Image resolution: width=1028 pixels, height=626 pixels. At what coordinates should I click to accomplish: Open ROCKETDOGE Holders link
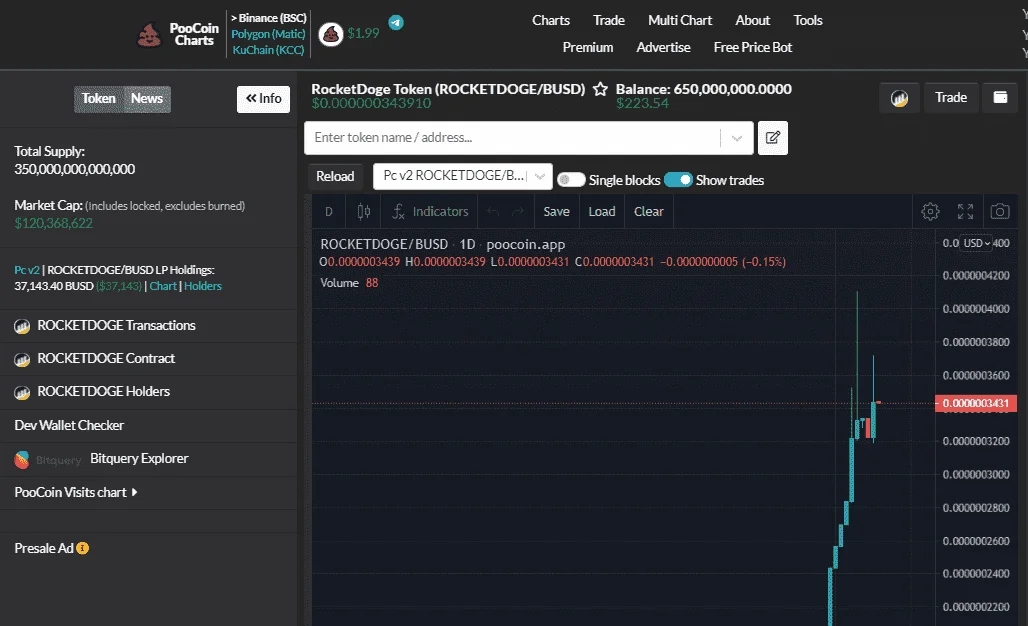tap(104, 391)
